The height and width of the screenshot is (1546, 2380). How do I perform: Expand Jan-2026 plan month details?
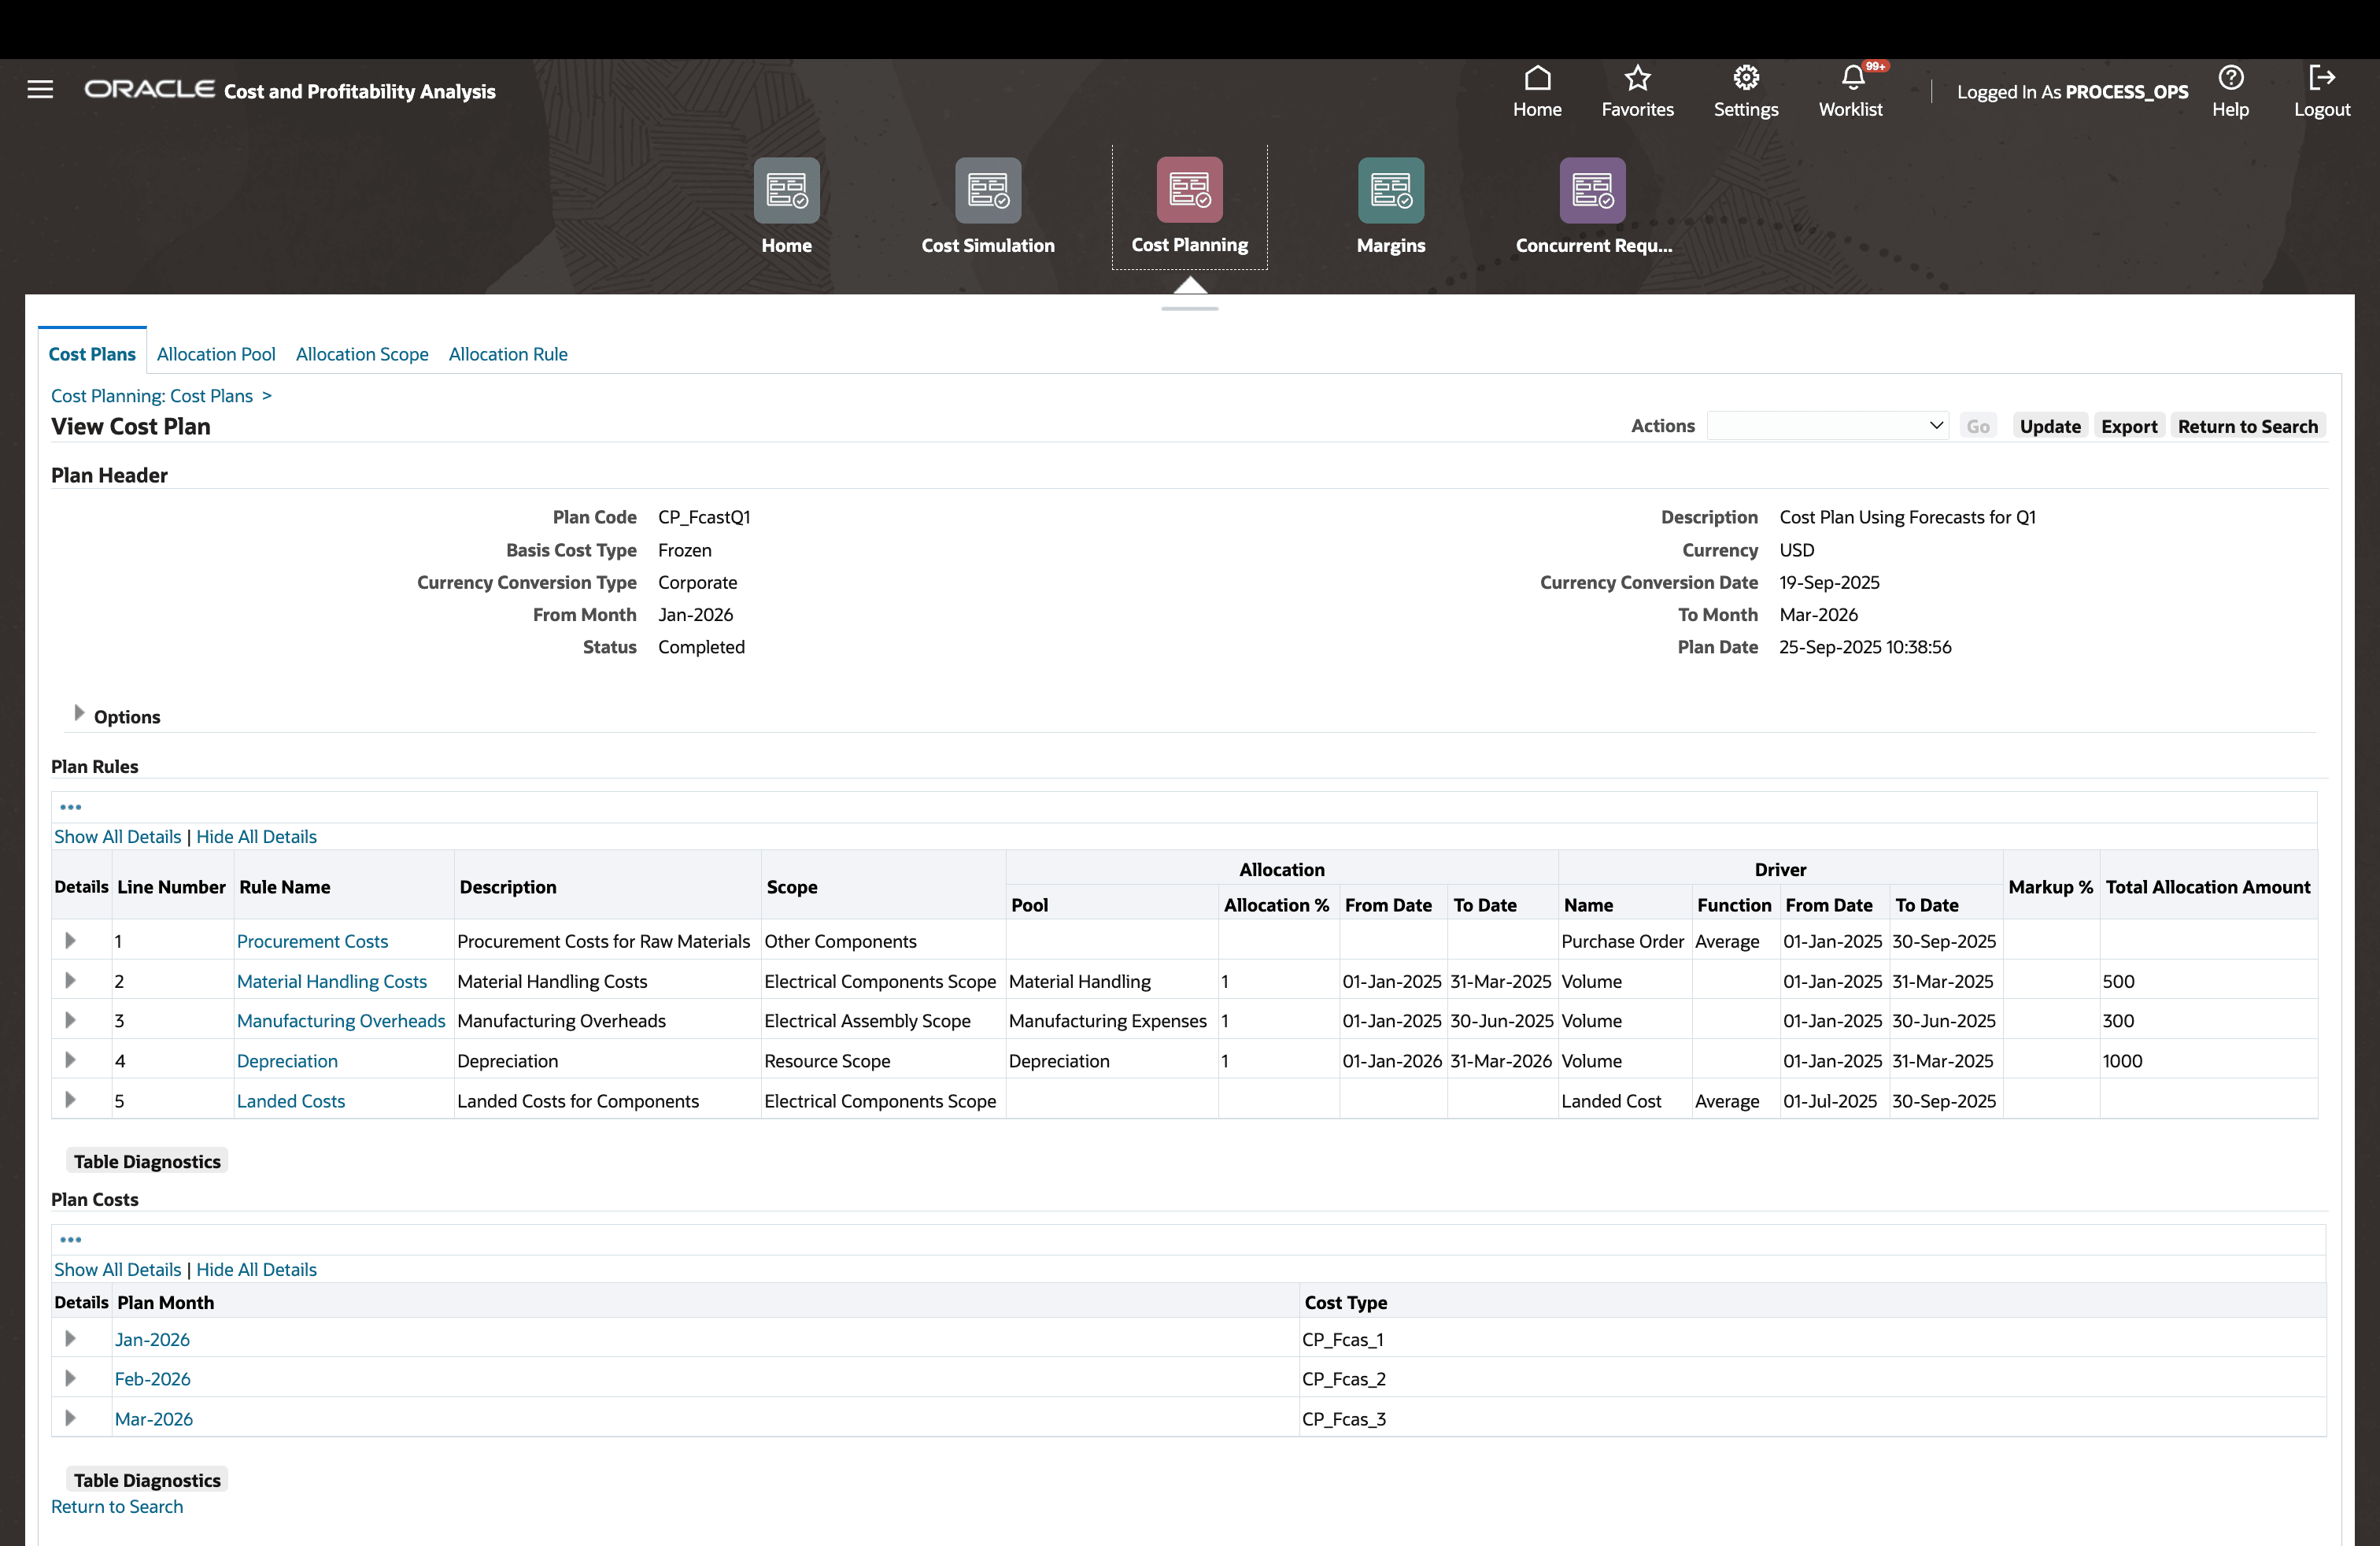(70, 1338)
